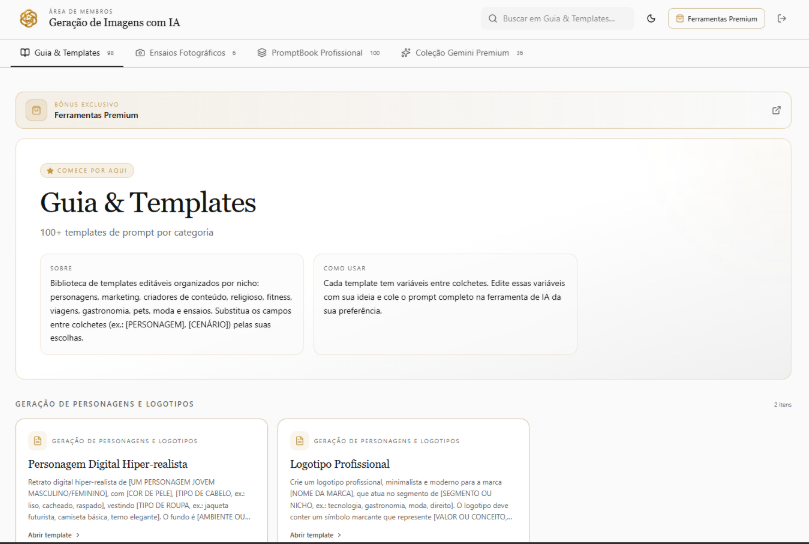Click the logout icon in header
Image resolution: width=809 pixels, height=544 pixels.
click(x=782, y=19)
